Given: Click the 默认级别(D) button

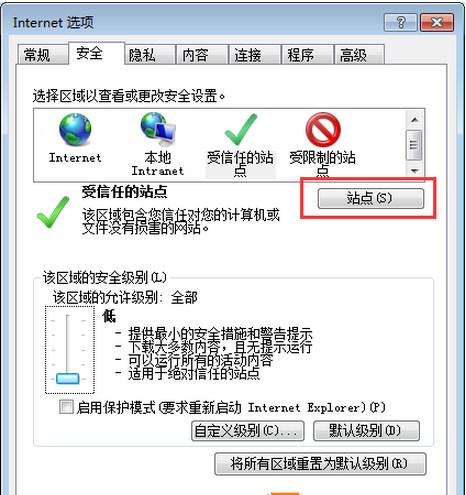Looking at the screenshot, I should pos(366,431).
